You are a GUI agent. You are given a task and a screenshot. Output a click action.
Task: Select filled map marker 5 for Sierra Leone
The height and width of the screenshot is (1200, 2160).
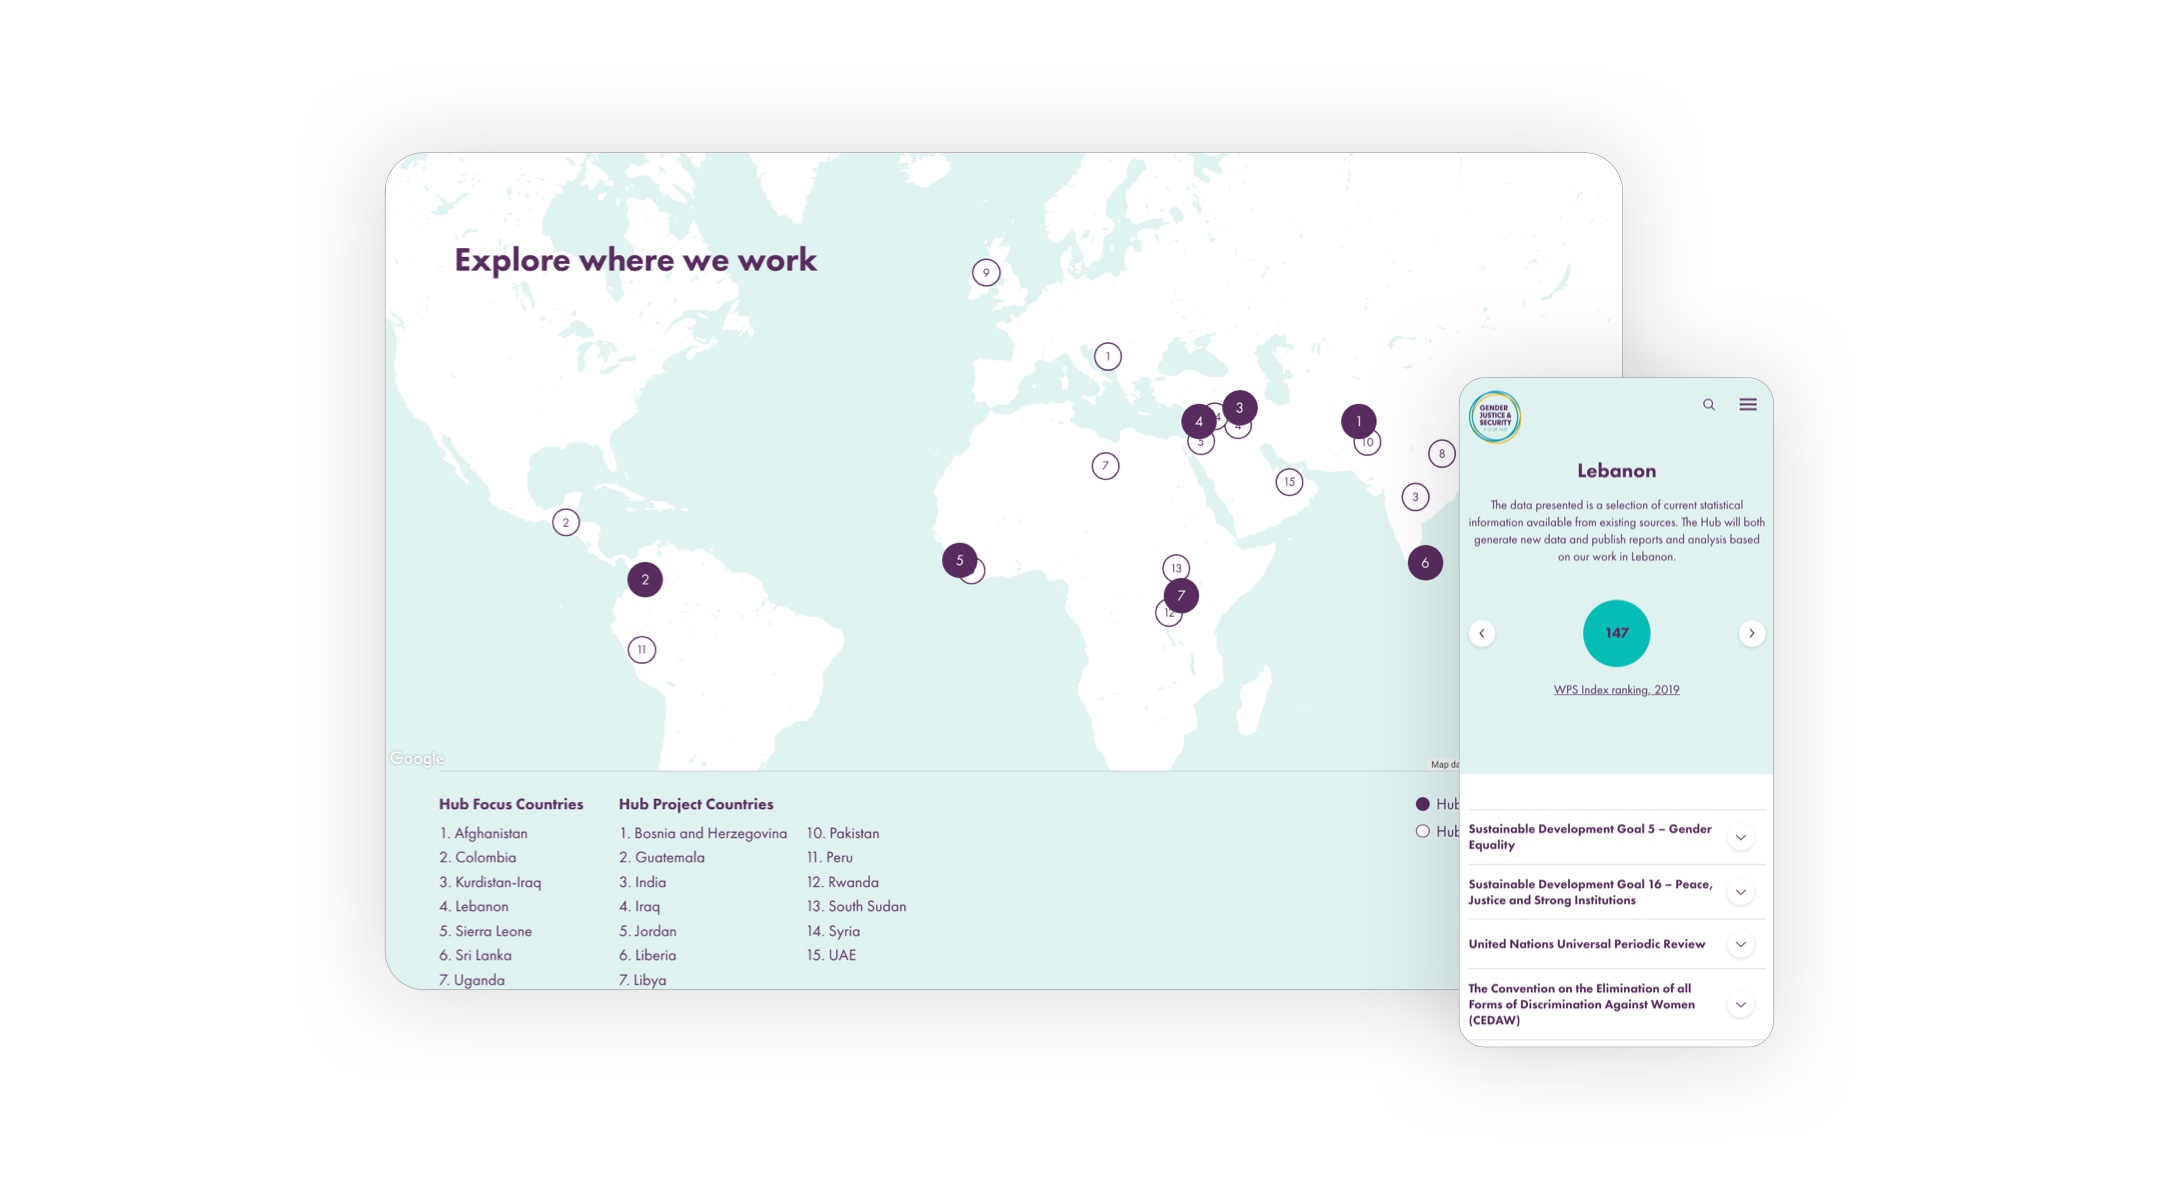click(x=959, y=560)
